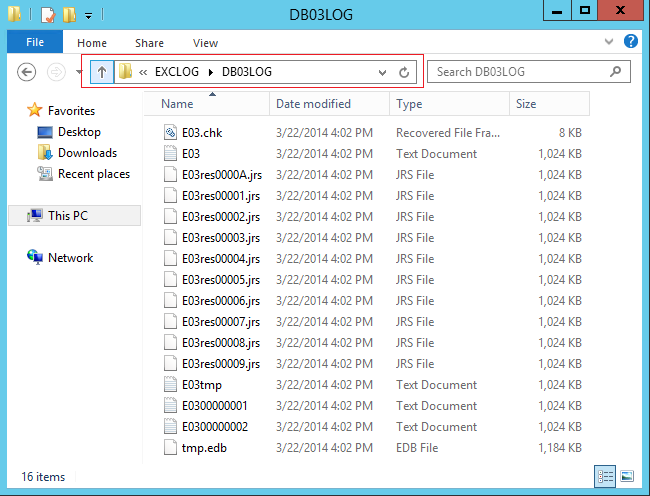Open the Customize Quick Access Toolbar dropdown

(x=88, y=16)
